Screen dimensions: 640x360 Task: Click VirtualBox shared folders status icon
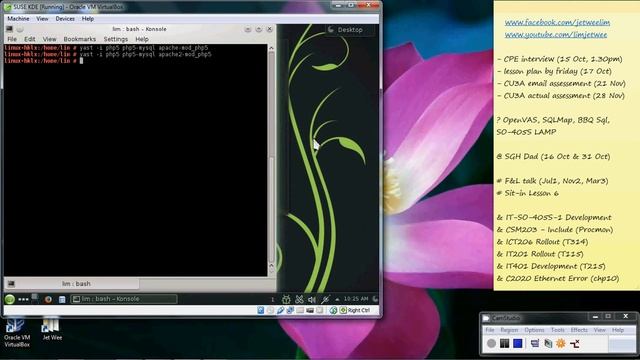[x=300, y=311]
